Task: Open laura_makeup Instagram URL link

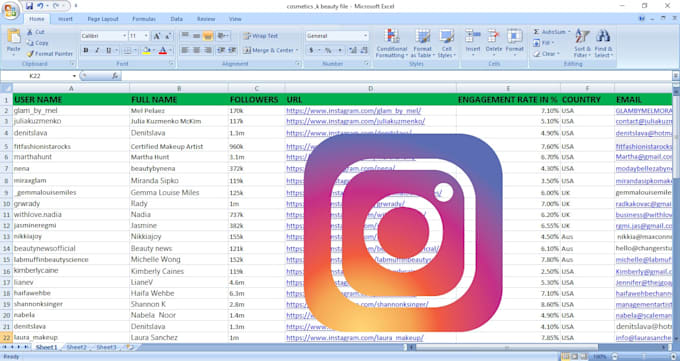Action: (x=355, y=338)
